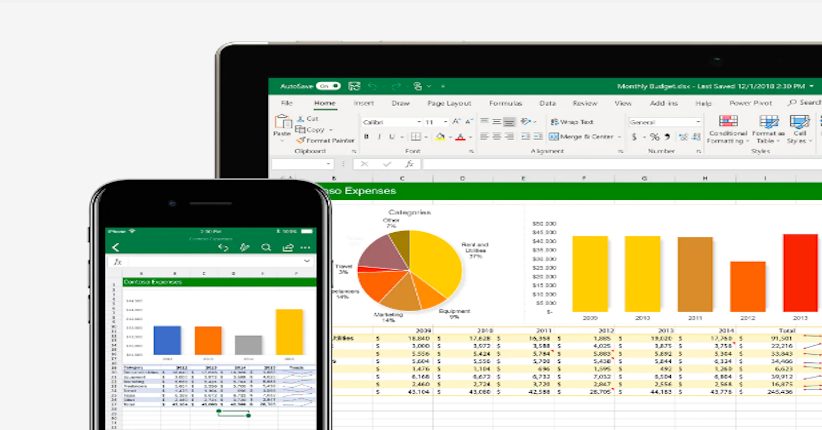Open Format as Table menu
Viewport: 822px width, 430px height.
pyautogui.click(x=769, y=130)
